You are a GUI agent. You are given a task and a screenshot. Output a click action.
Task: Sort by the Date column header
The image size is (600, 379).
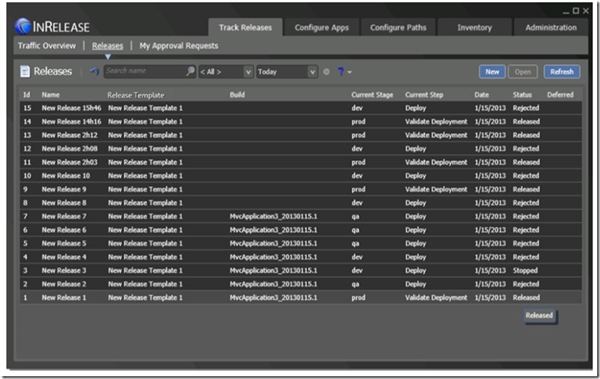[x=481, y=95]
